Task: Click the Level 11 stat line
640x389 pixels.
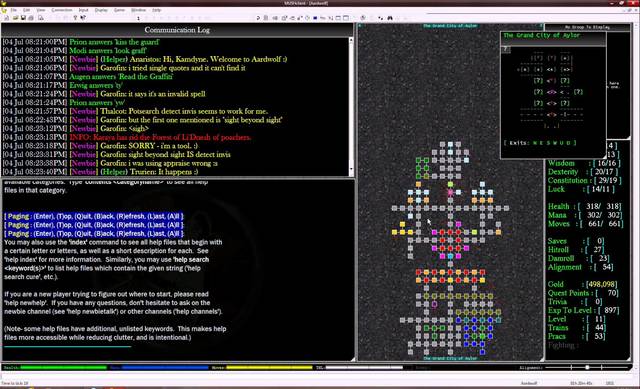Action: (577, 319)
